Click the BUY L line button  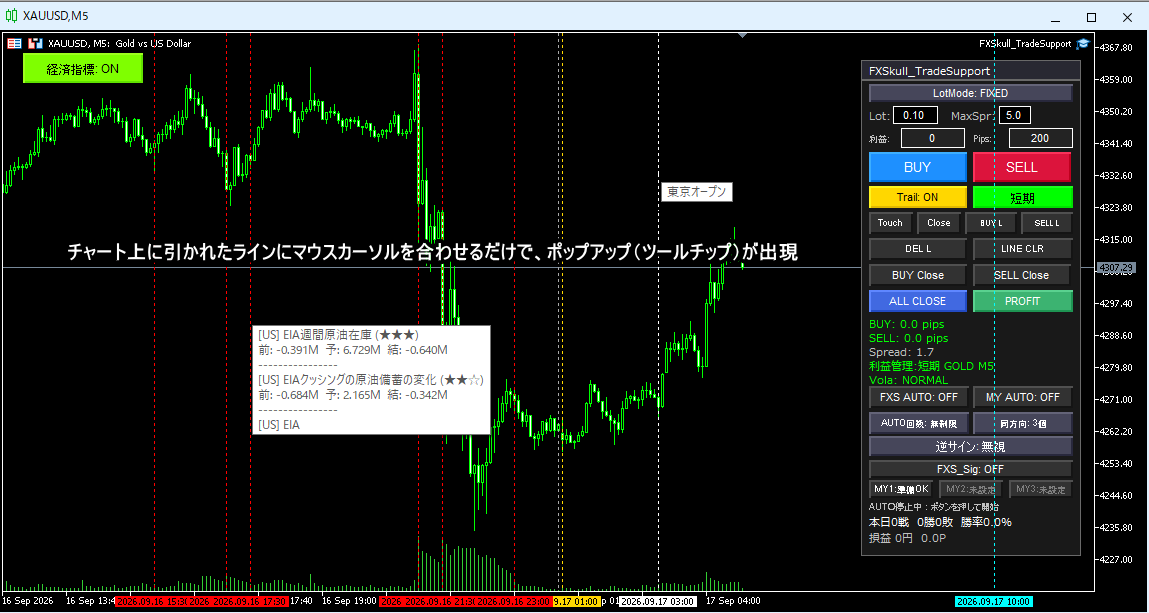991,223
